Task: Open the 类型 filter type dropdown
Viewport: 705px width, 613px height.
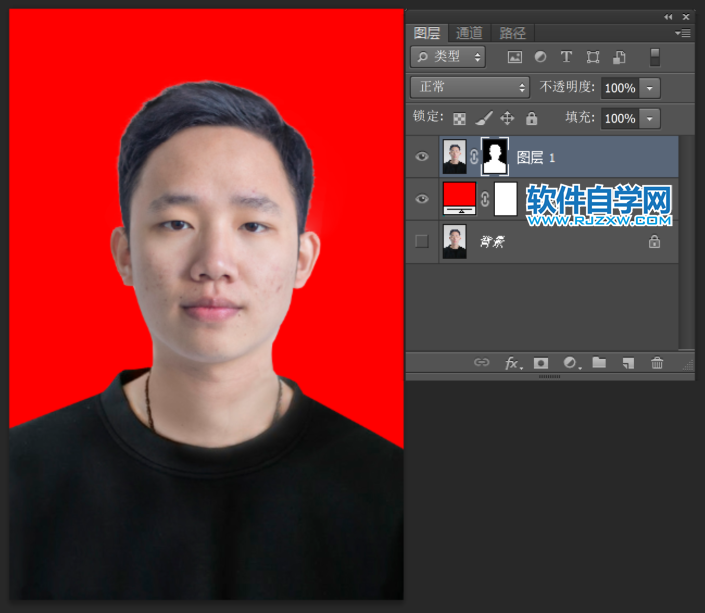Action: coord(448,57)
